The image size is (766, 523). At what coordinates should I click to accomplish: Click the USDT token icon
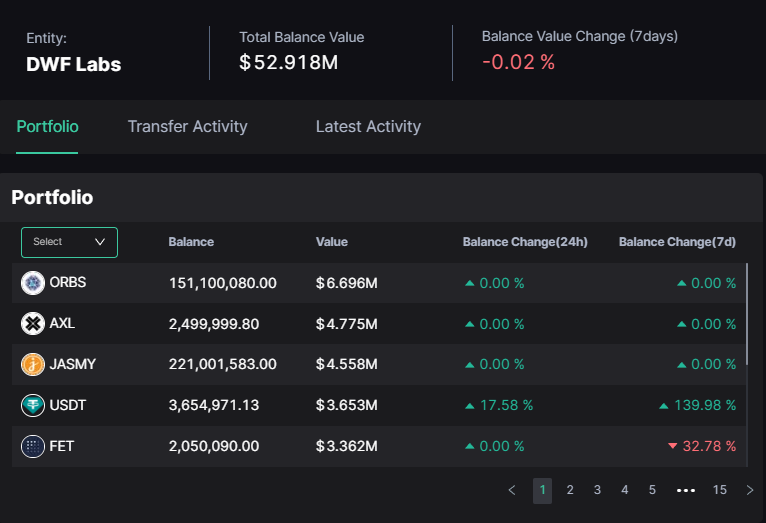point(33,405)
